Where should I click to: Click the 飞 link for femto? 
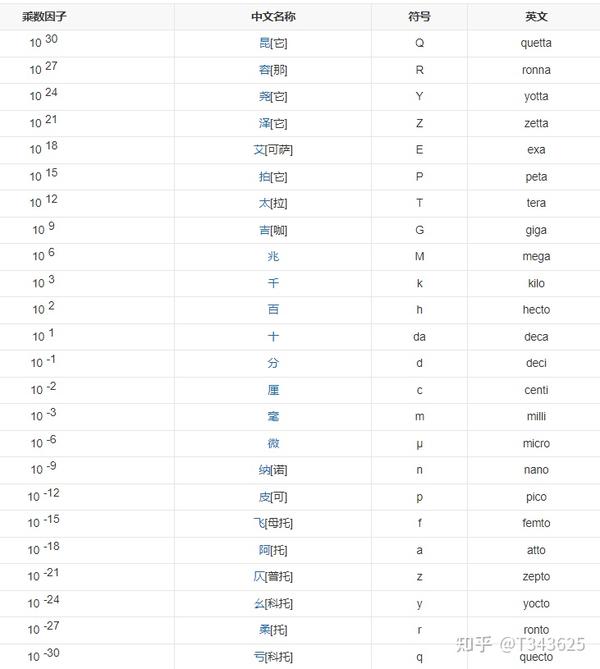pos(259,524)
